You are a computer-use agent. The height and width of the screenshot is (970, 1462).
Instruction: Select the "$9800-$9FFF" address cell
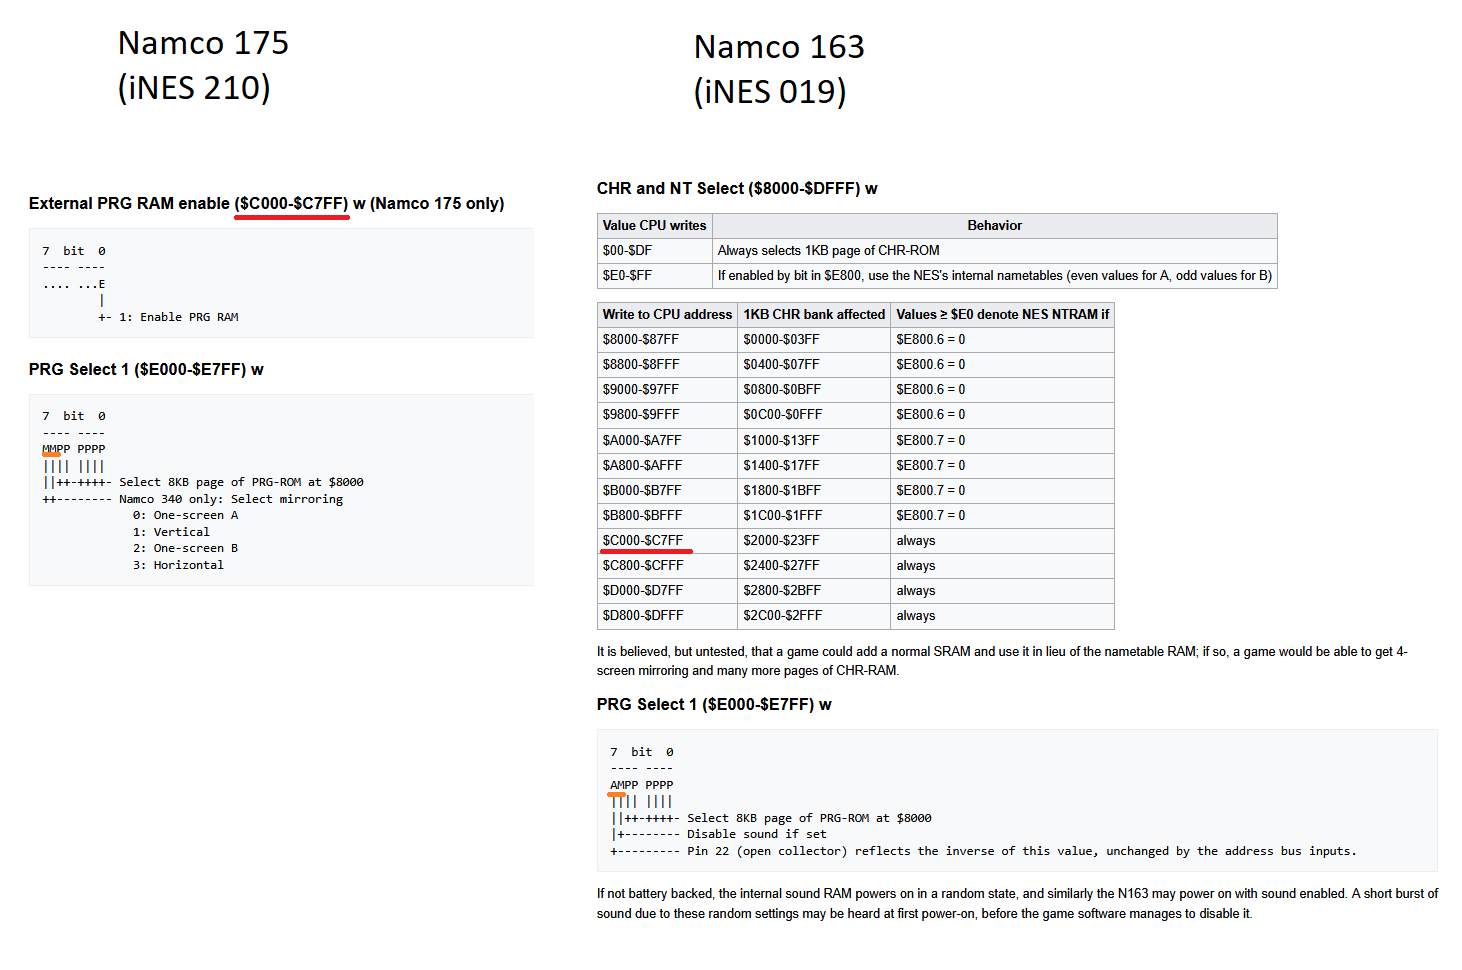click(667, 415)
